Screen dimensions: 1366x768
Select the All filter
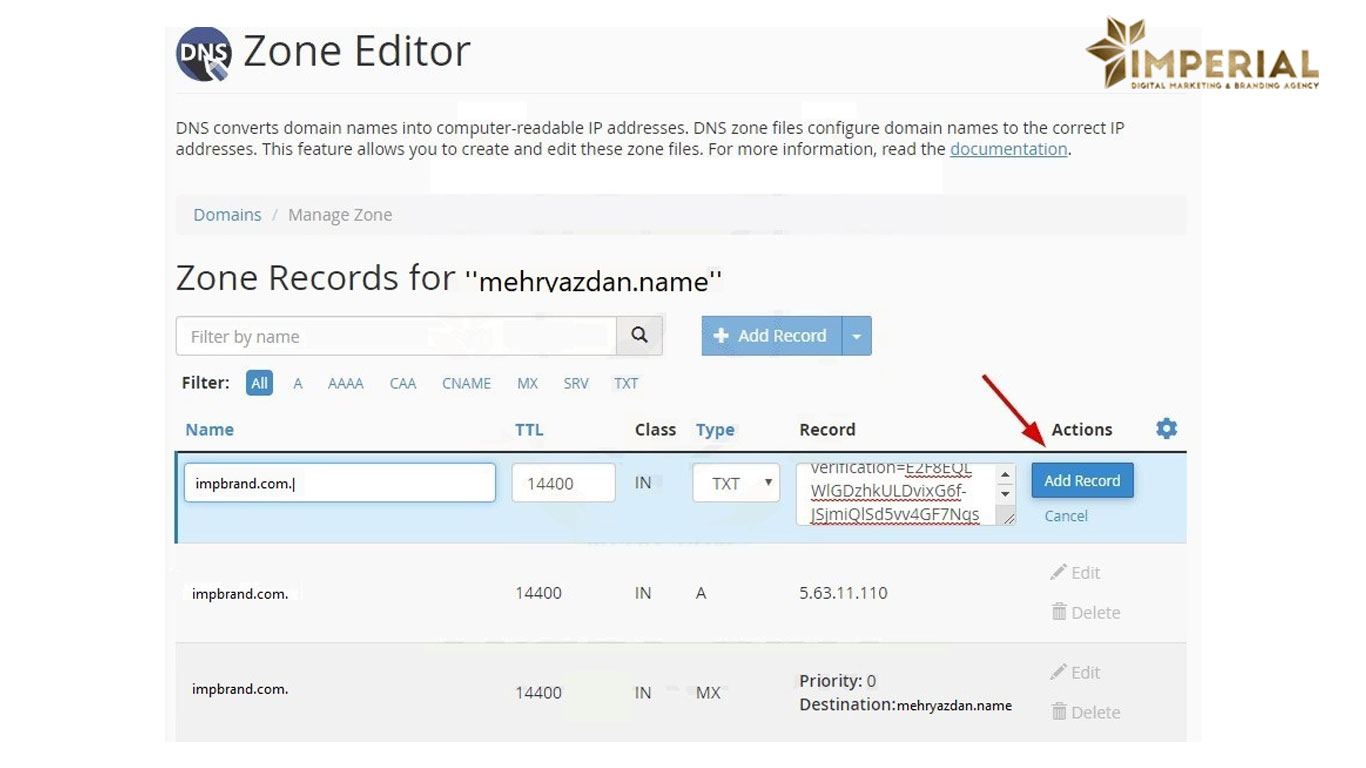[259, 383]
